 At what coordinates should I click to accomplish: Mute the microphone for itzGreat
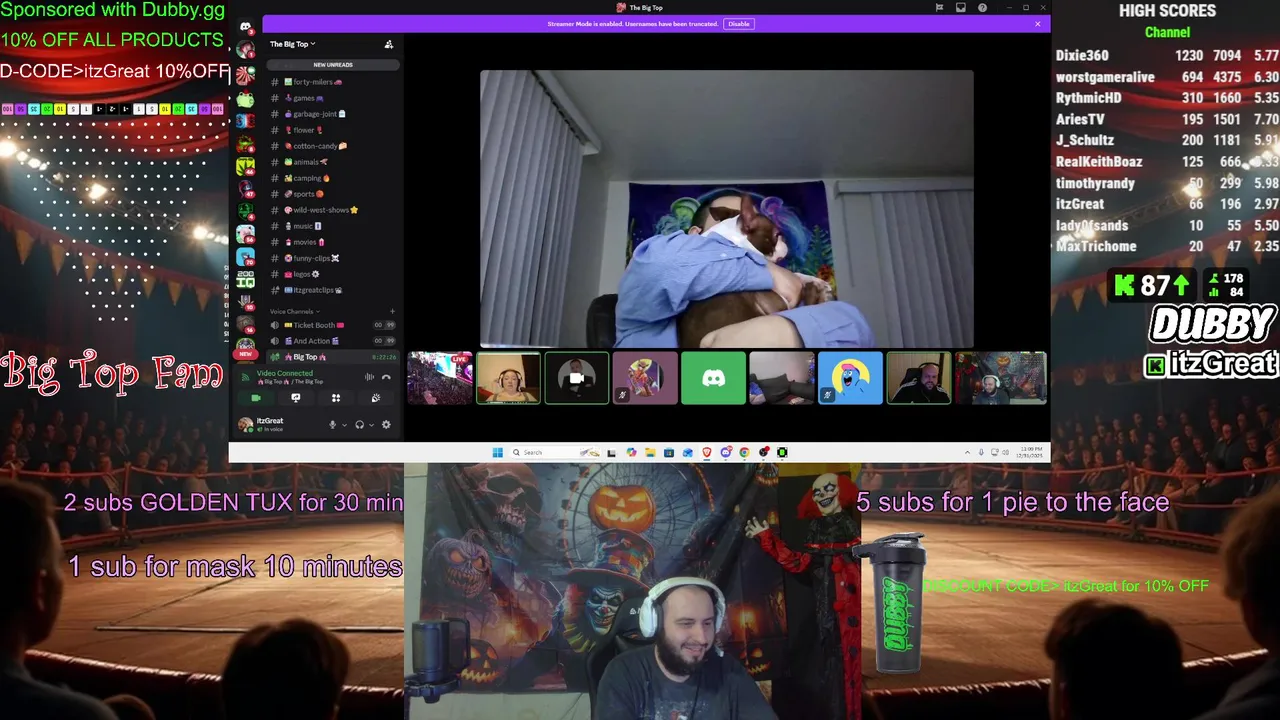(332, 424)
